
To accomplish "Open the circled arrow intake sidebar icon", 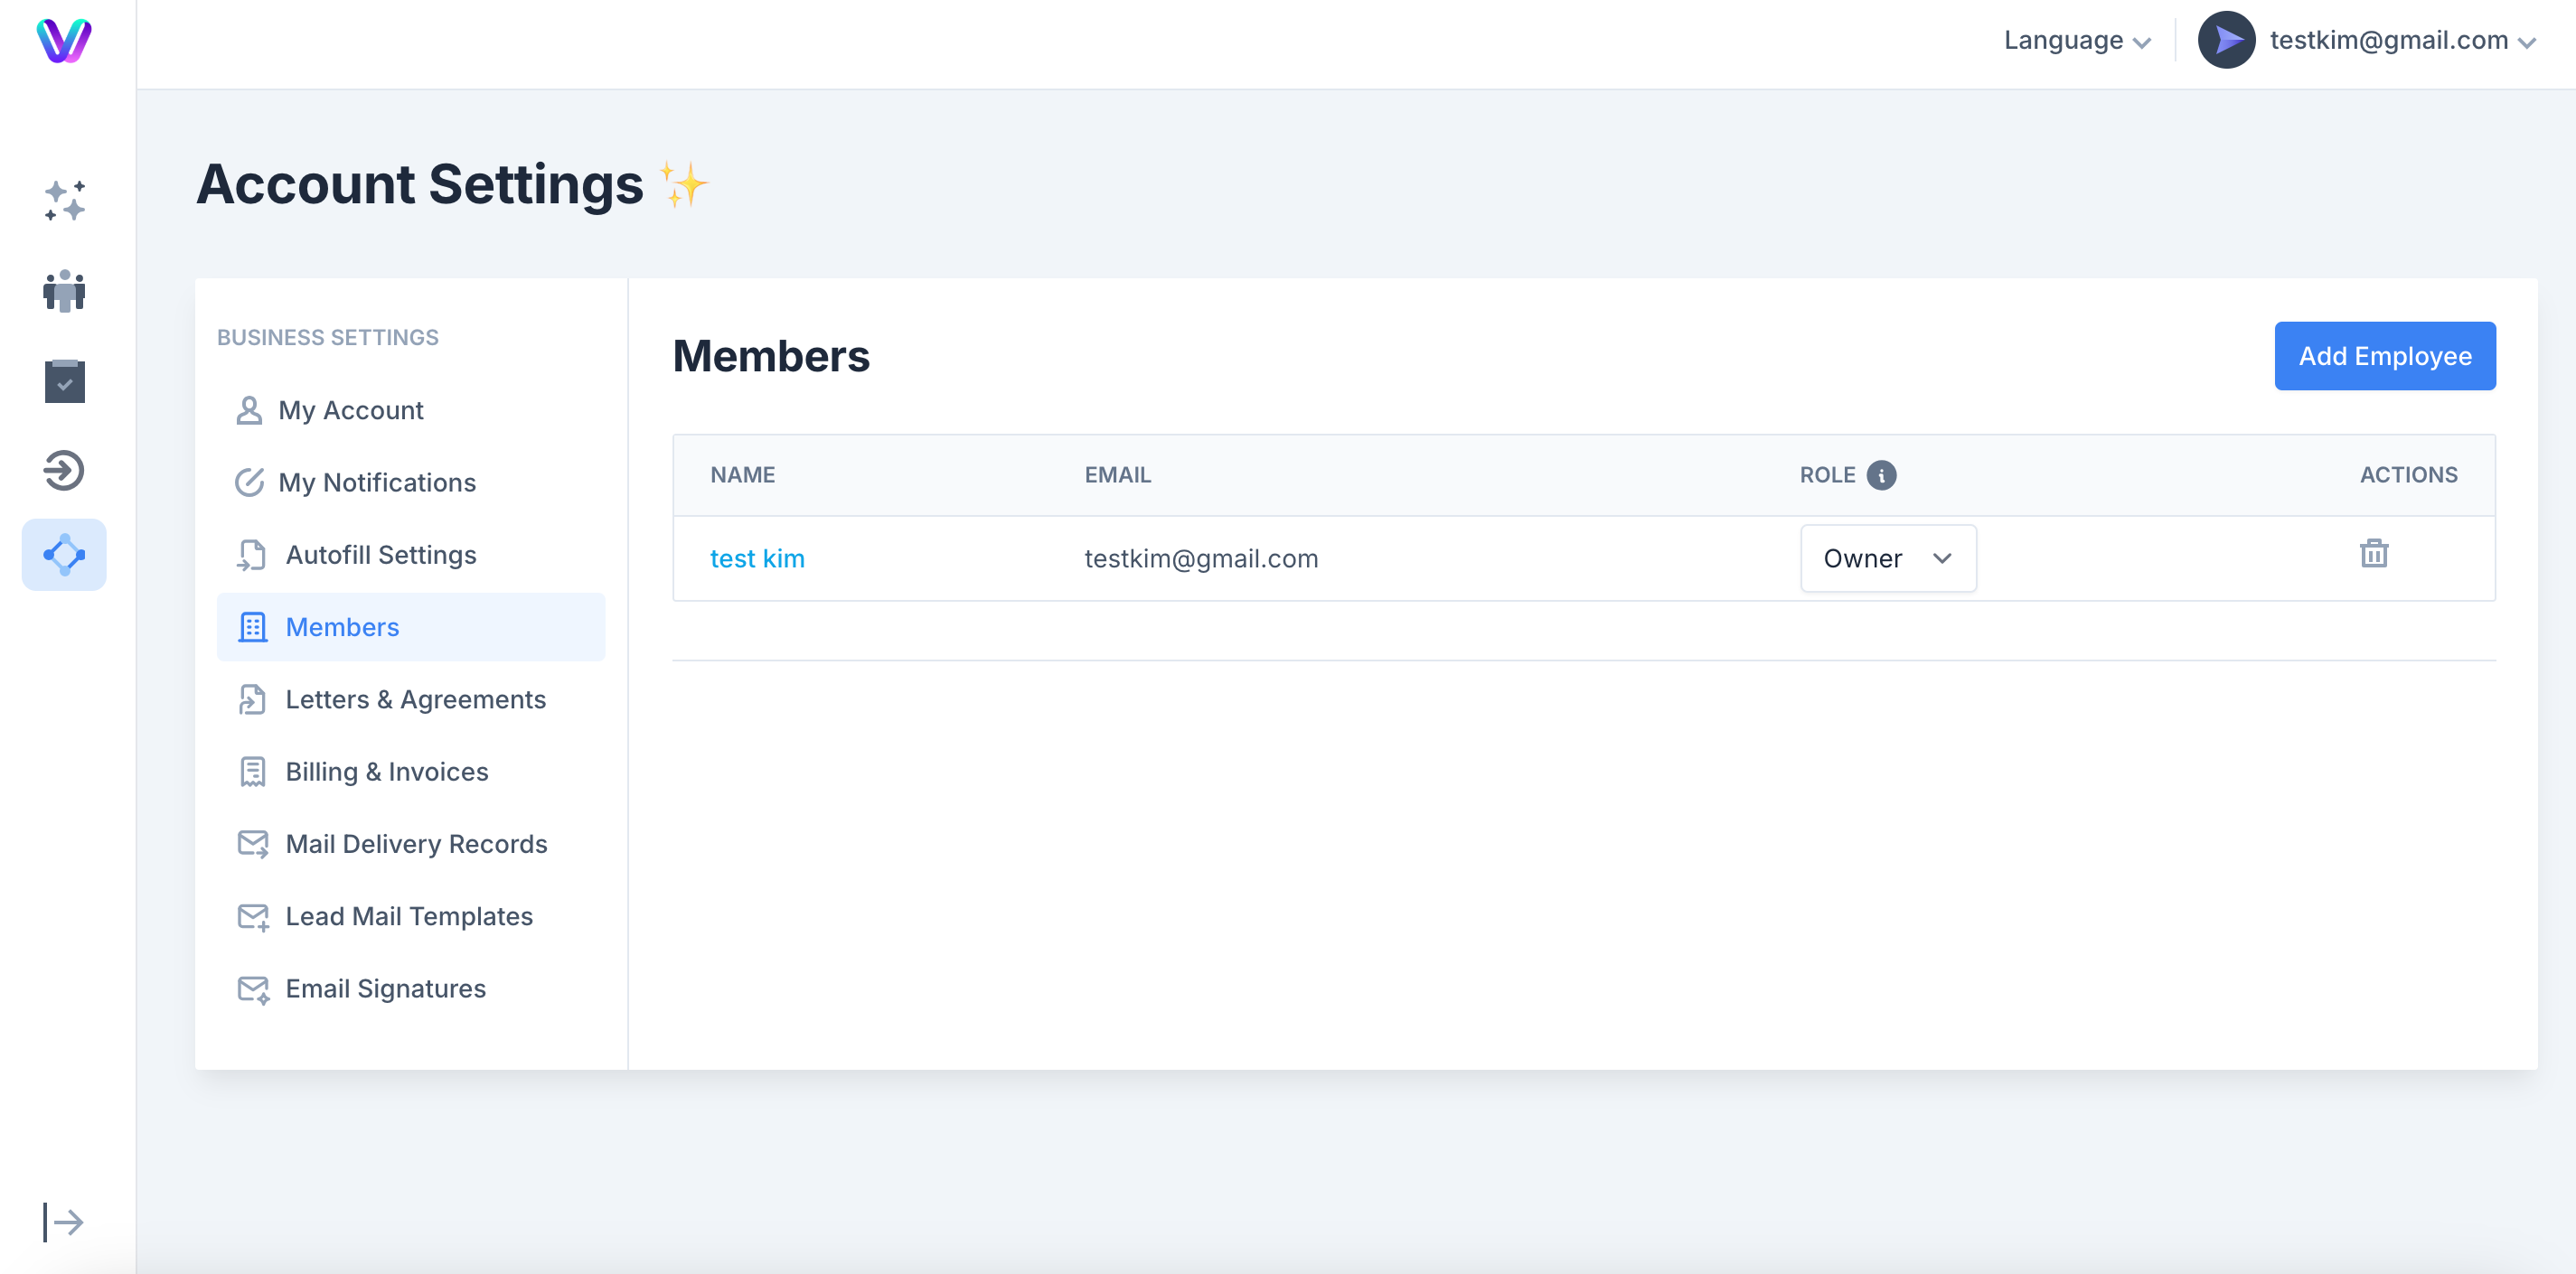I will [x=64, y=471].
